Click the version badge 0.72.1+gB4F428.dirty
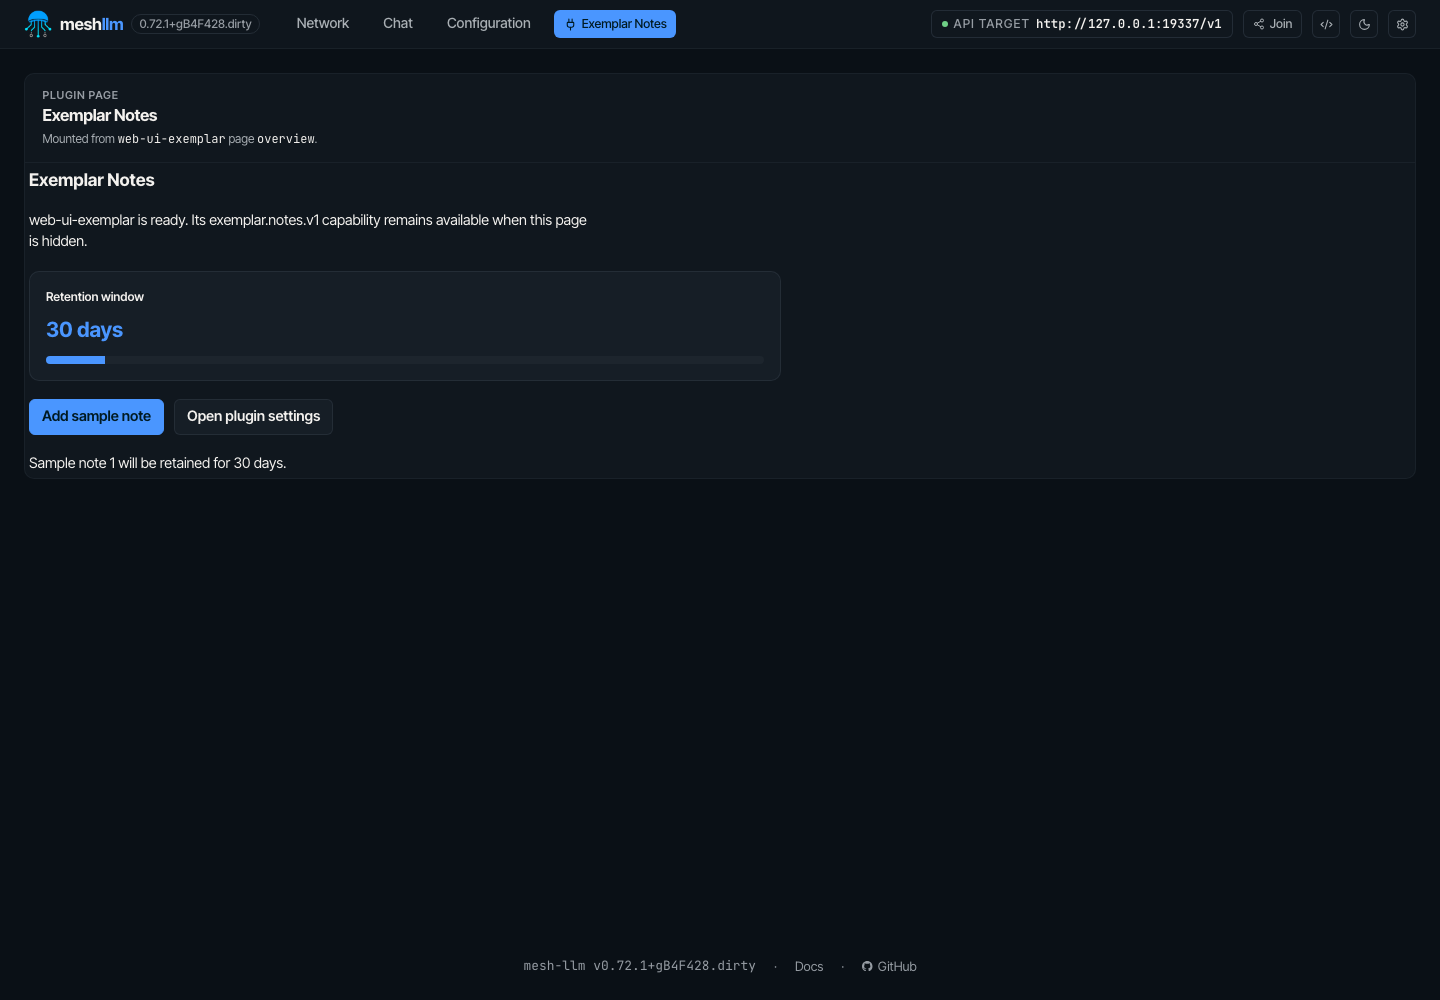This screenshot has height=1000, width=1440. [196, 24]
